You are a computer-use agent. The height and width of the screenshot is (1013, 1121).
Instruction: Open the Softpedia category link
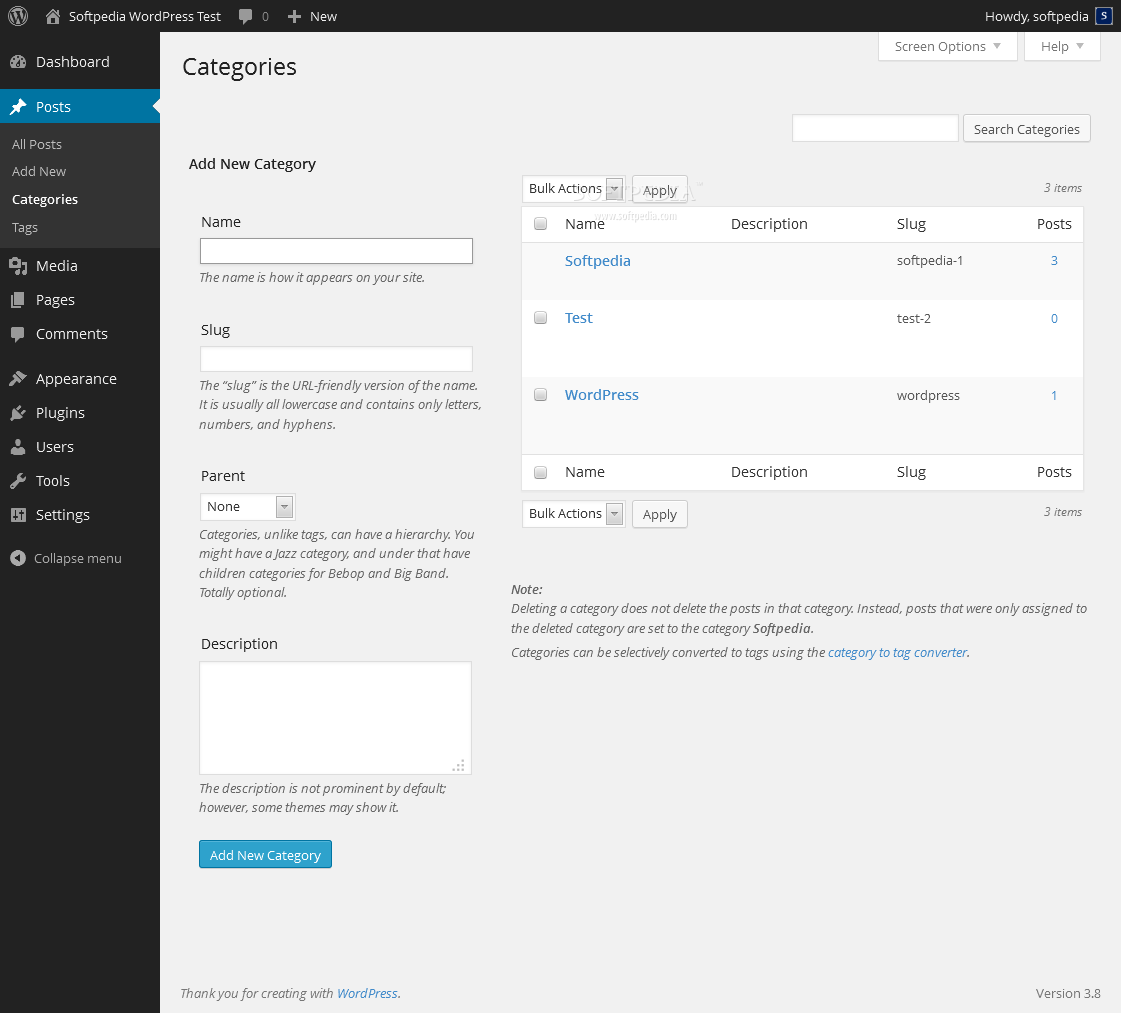pos(598,261)
